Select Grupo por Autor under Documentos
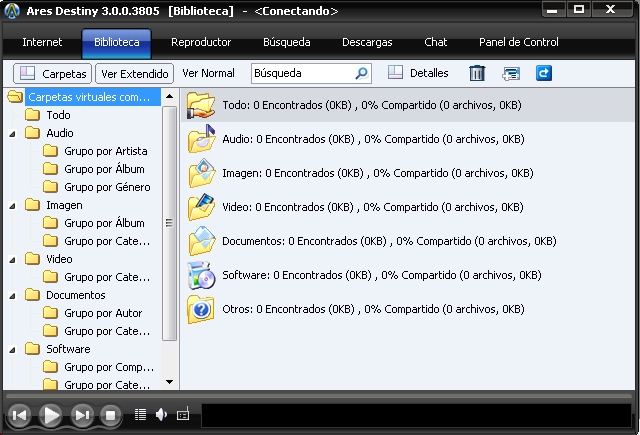640x435 pixels. pyautogui.click(x=103, y=313)
